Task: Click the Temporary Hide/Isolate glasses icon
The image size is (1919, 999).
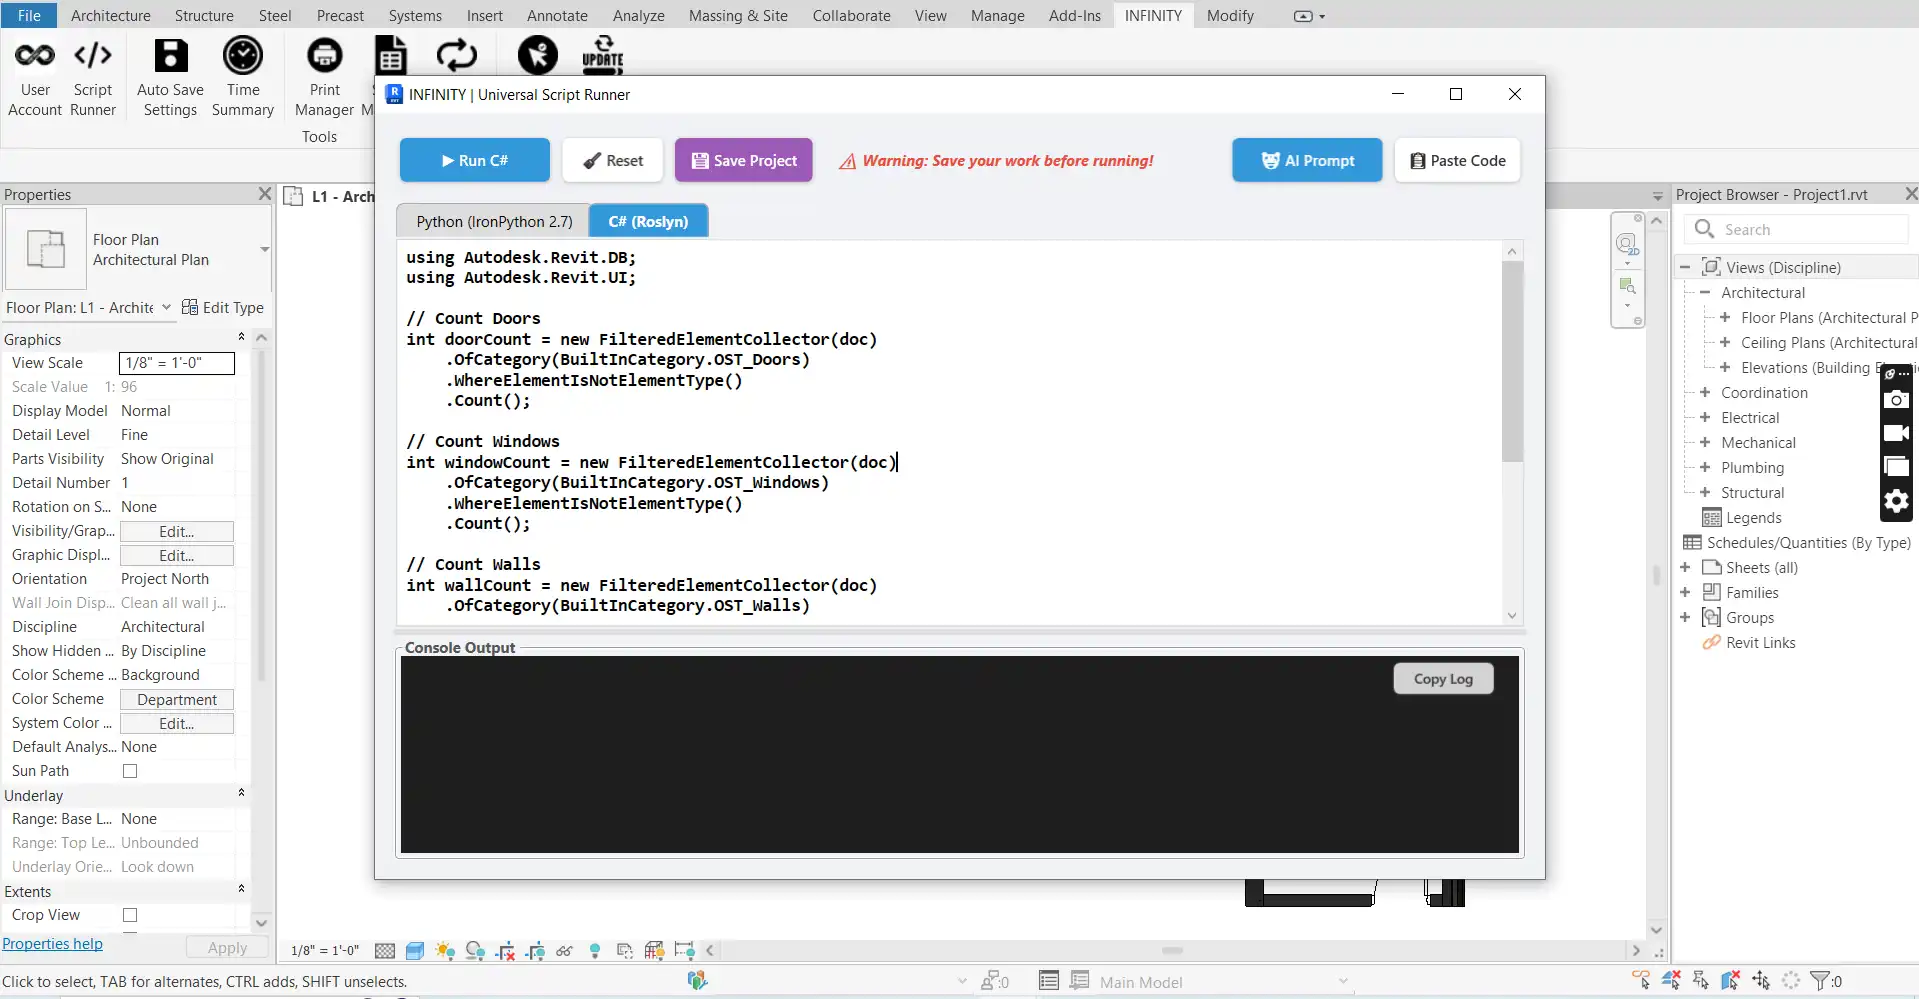Action: [565, 951]
